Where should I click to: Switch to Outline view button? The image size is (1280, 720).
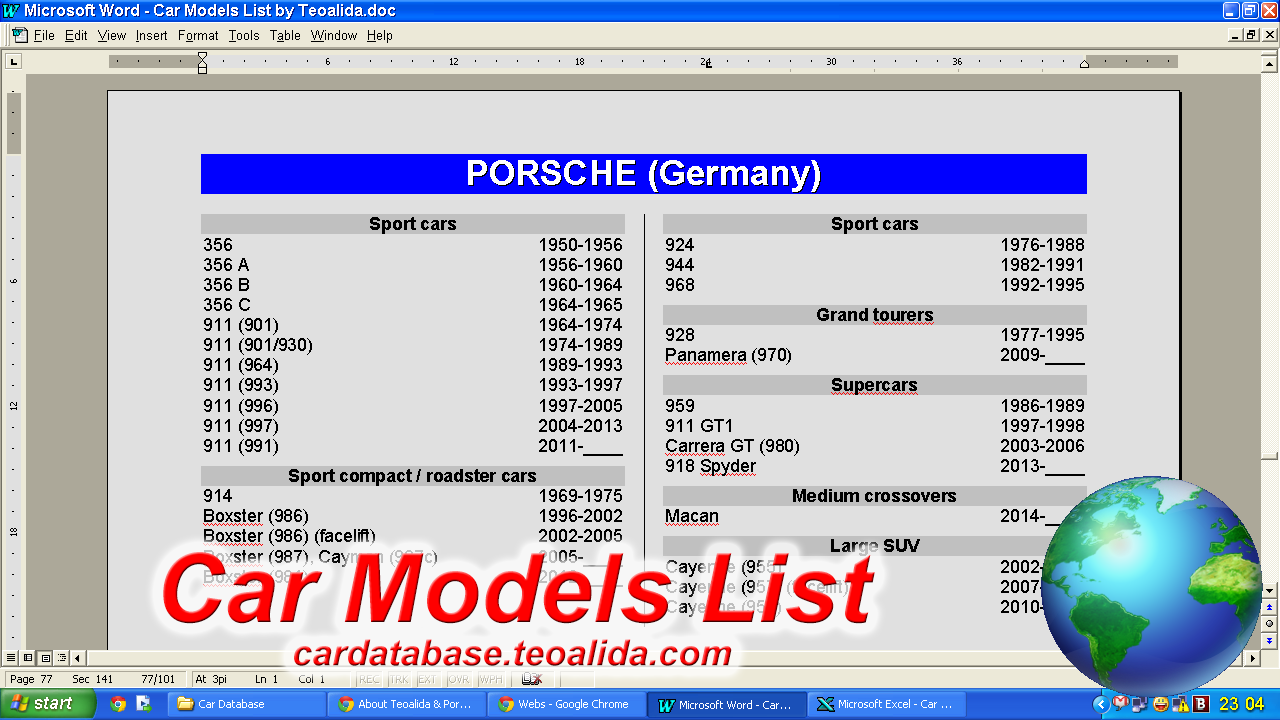[x=62, y=658]
